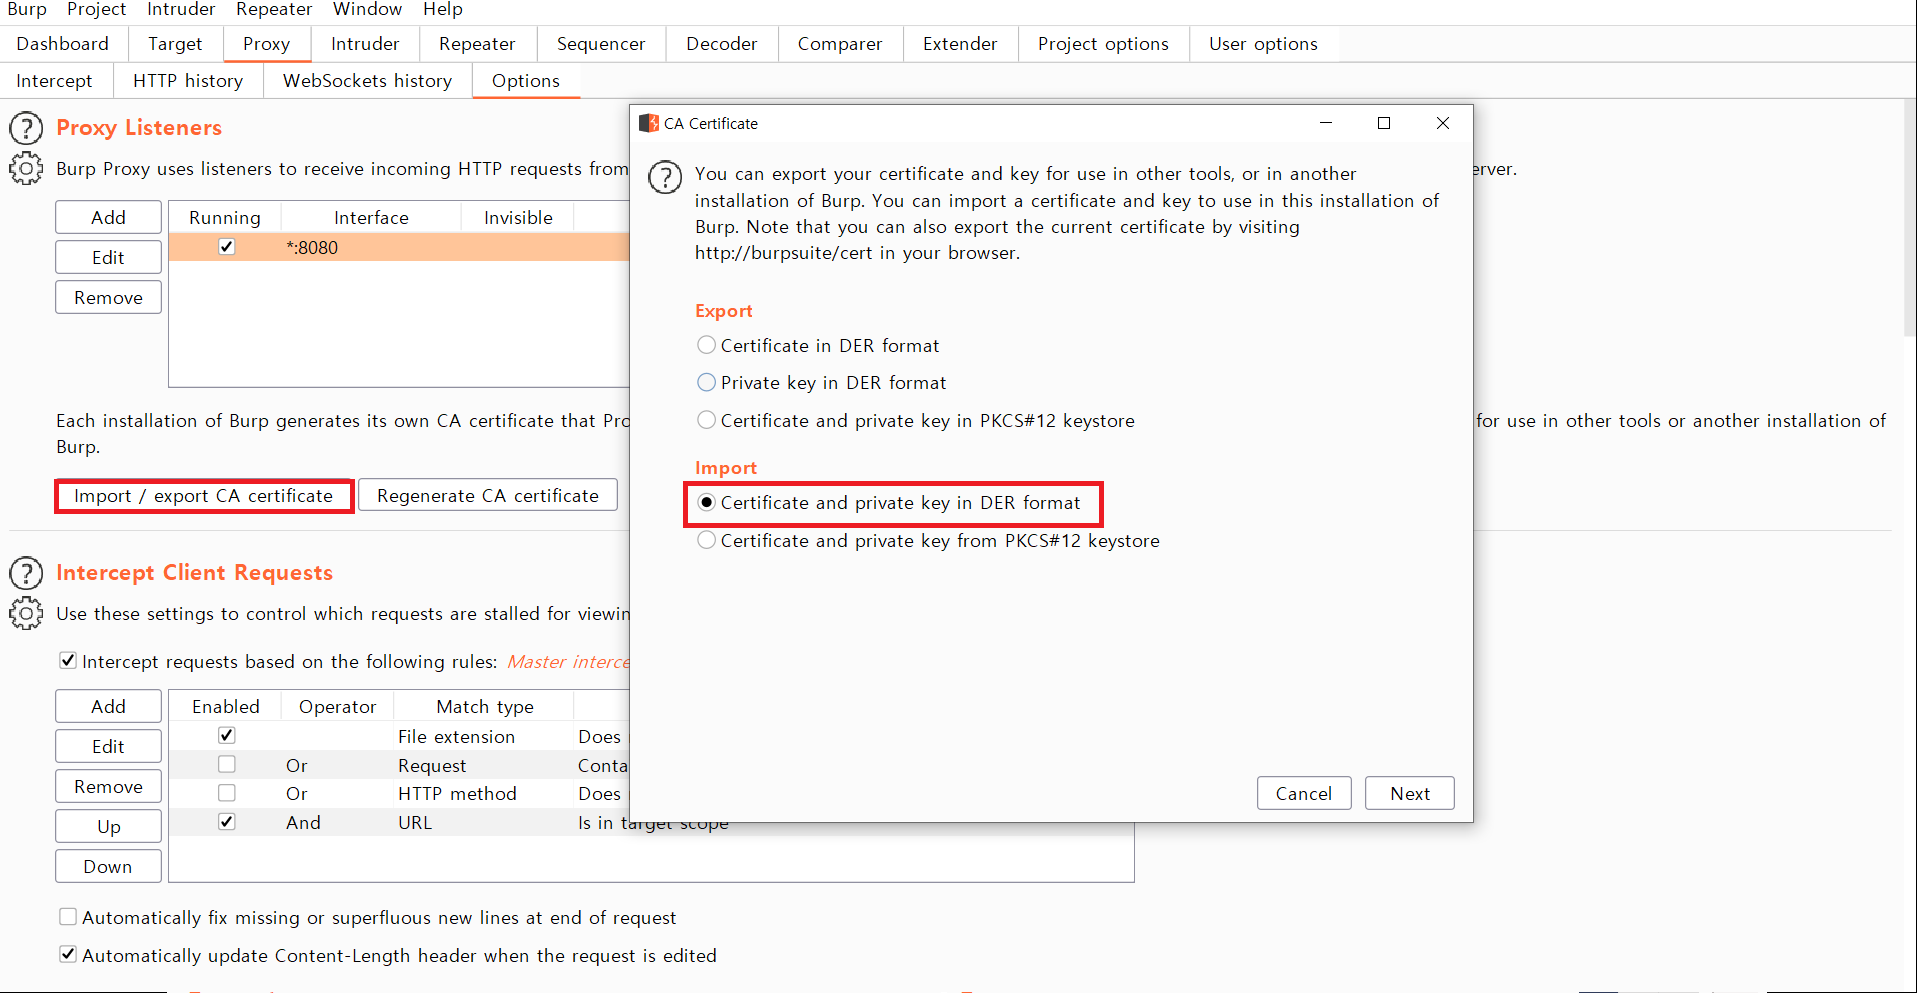Toggle the URL rule enabled checkbox
Image resolution: width=1917 pixels, height=993 pixels.
(227, 821)
